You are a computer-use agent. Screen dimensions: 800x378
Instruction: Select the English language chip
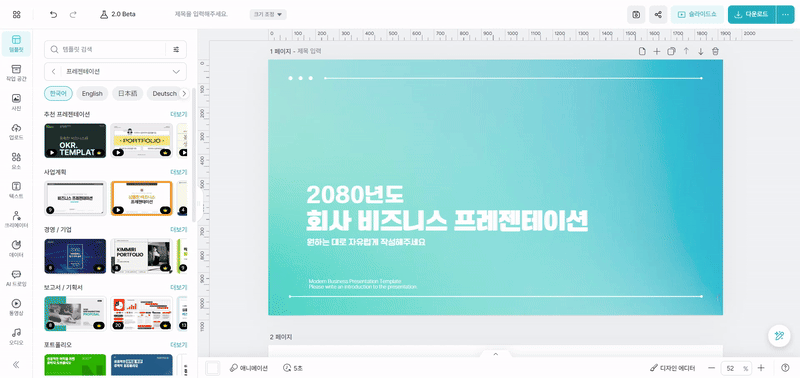(92, 94)
